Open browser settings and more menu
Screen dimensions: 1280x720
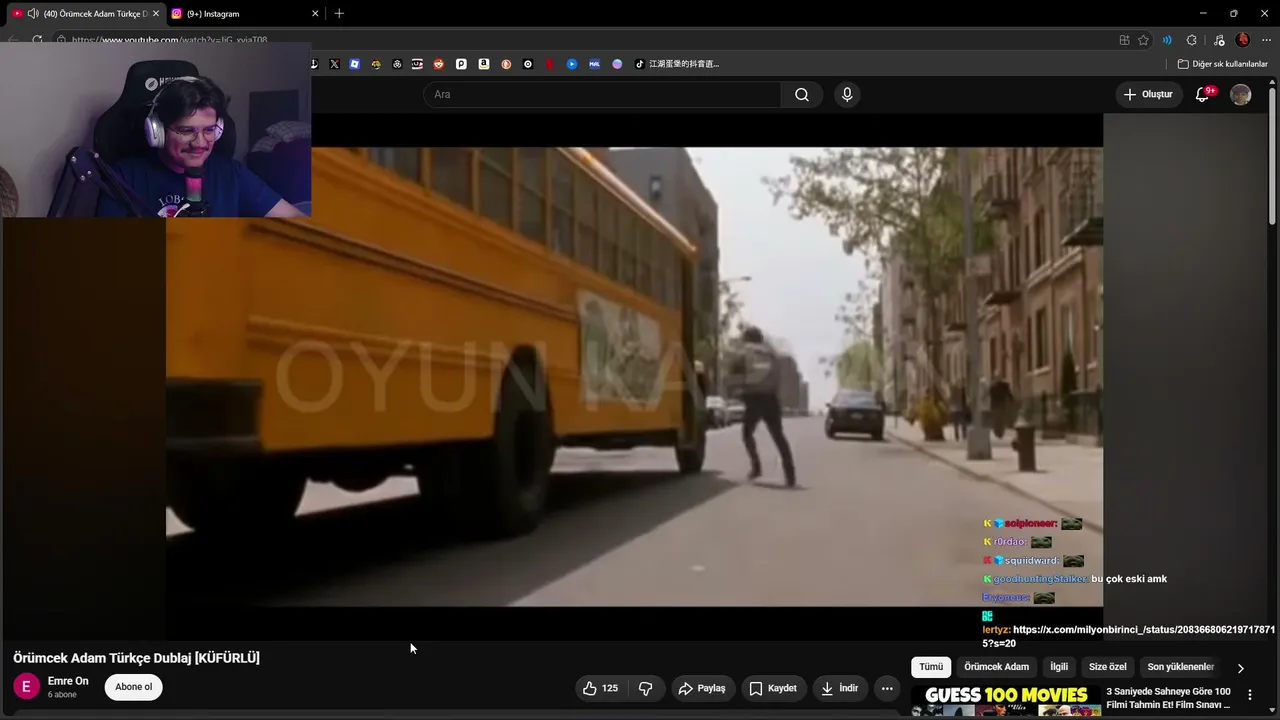[1267, 40]
